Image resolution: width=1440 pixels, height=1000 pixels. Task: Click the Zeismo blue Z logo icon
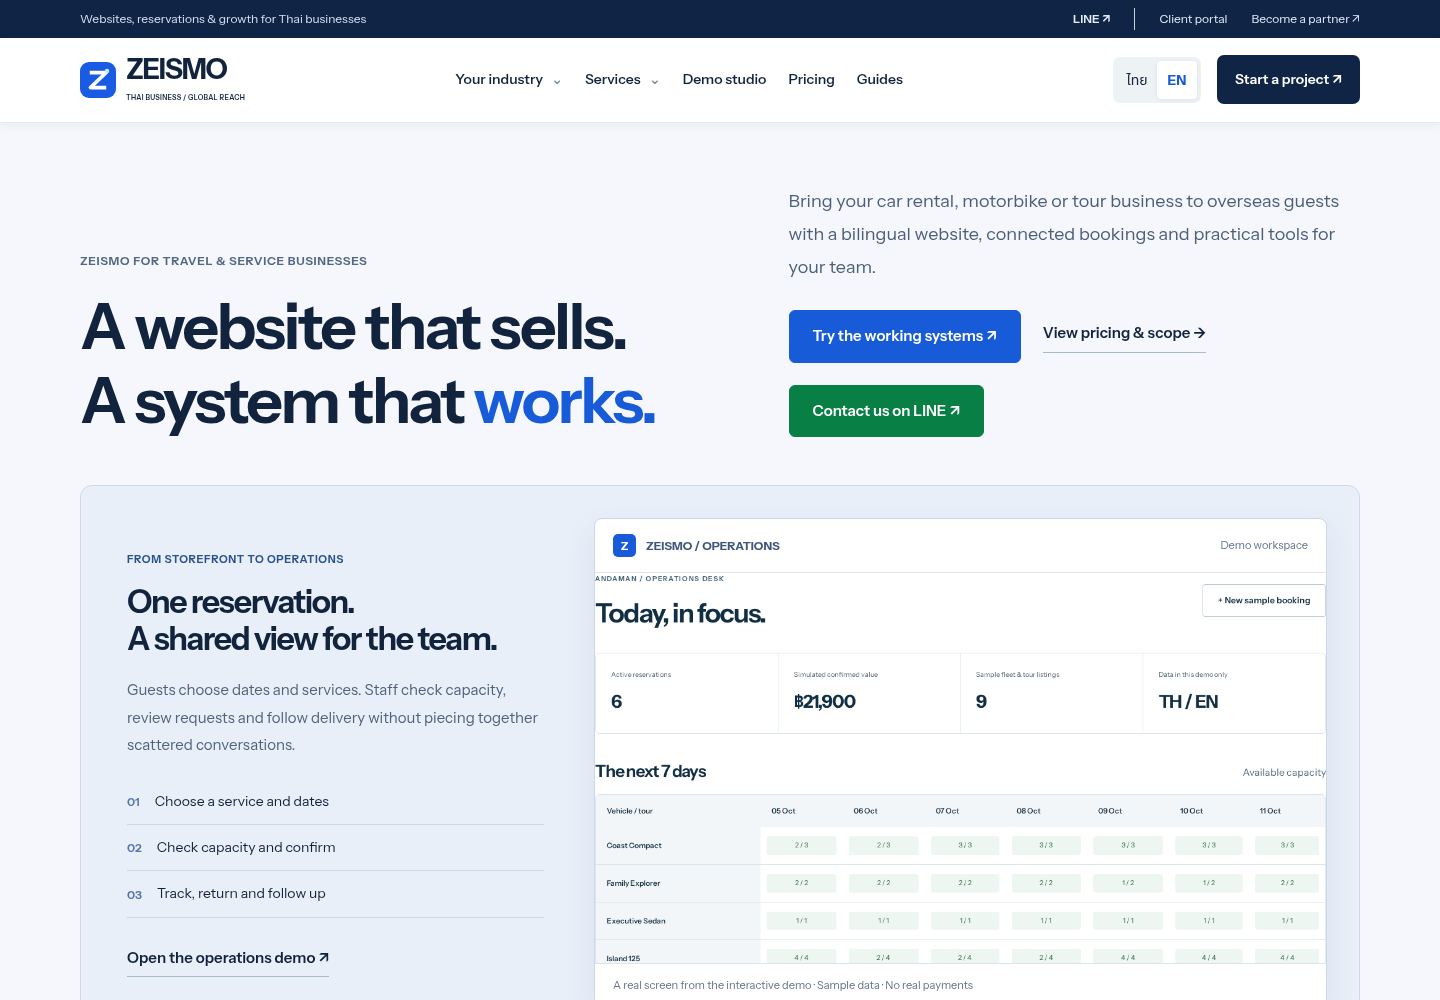tap(98, 80)
